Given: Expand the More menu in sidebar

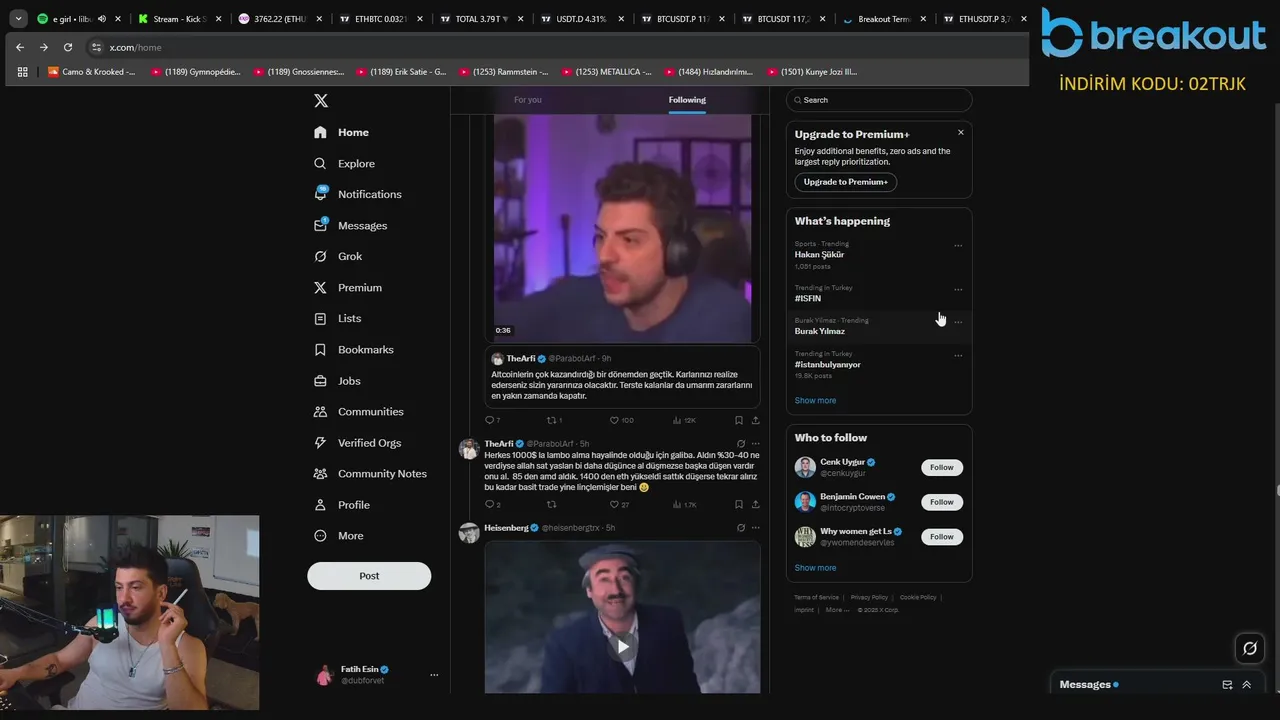Looking at the screenshot, I should point(338,536).
